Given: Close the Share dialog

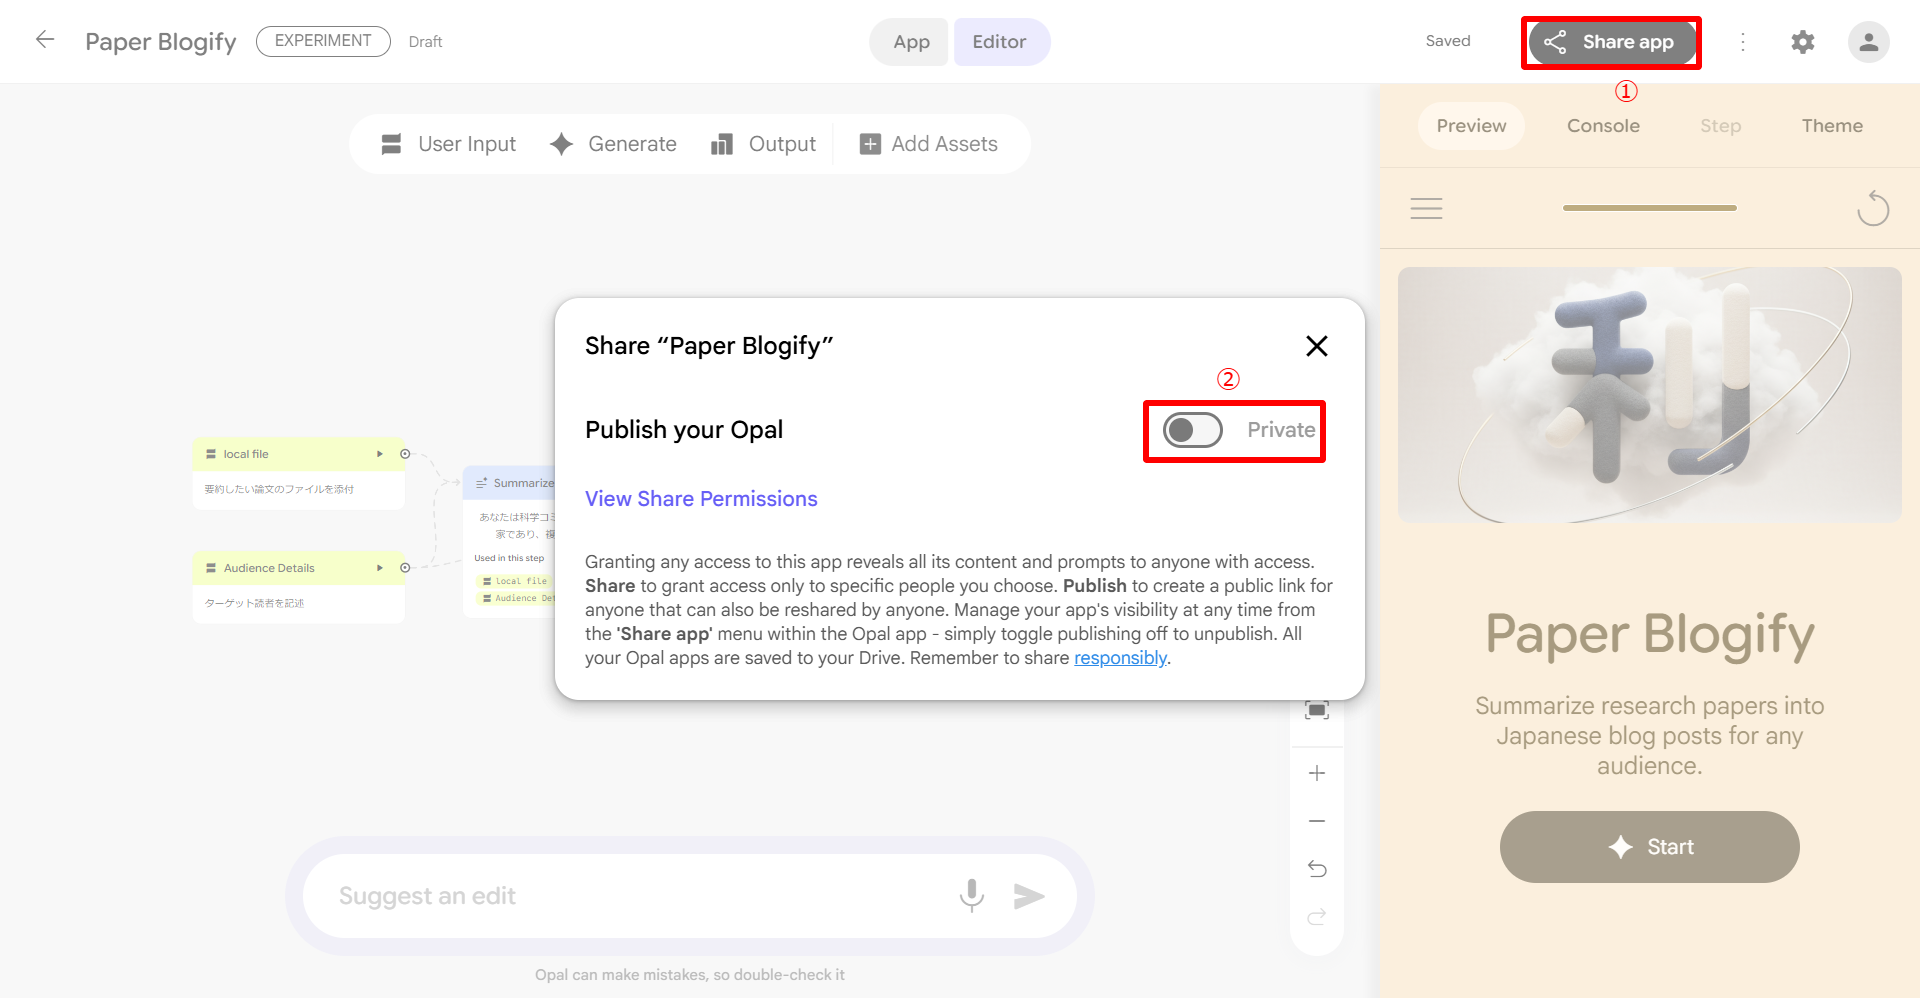Looking at the screenshot, I should pos(1316,346).
